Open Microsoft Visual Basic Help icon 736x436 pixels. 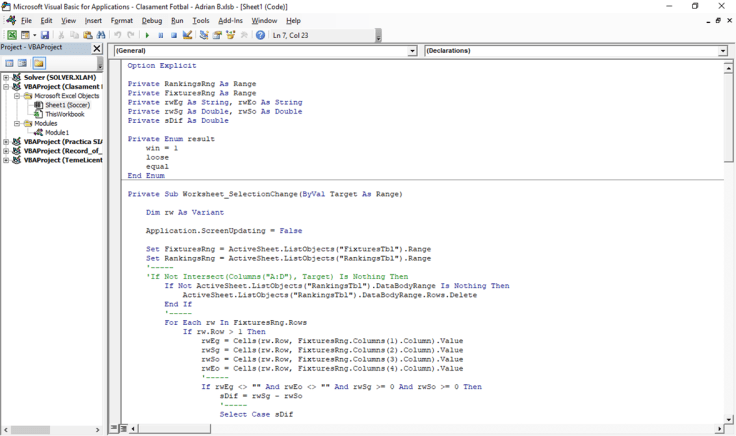(x=260, y=35)
